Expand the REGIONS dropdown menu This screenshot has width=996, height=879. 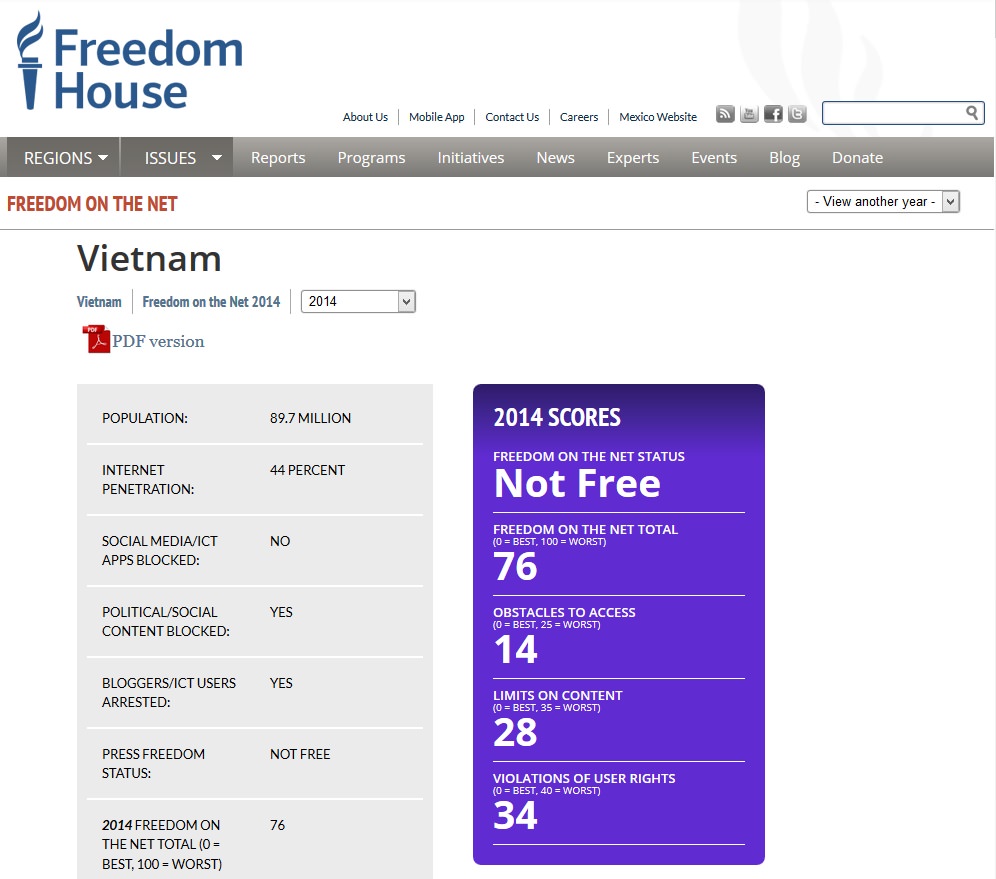click(65, 158)
